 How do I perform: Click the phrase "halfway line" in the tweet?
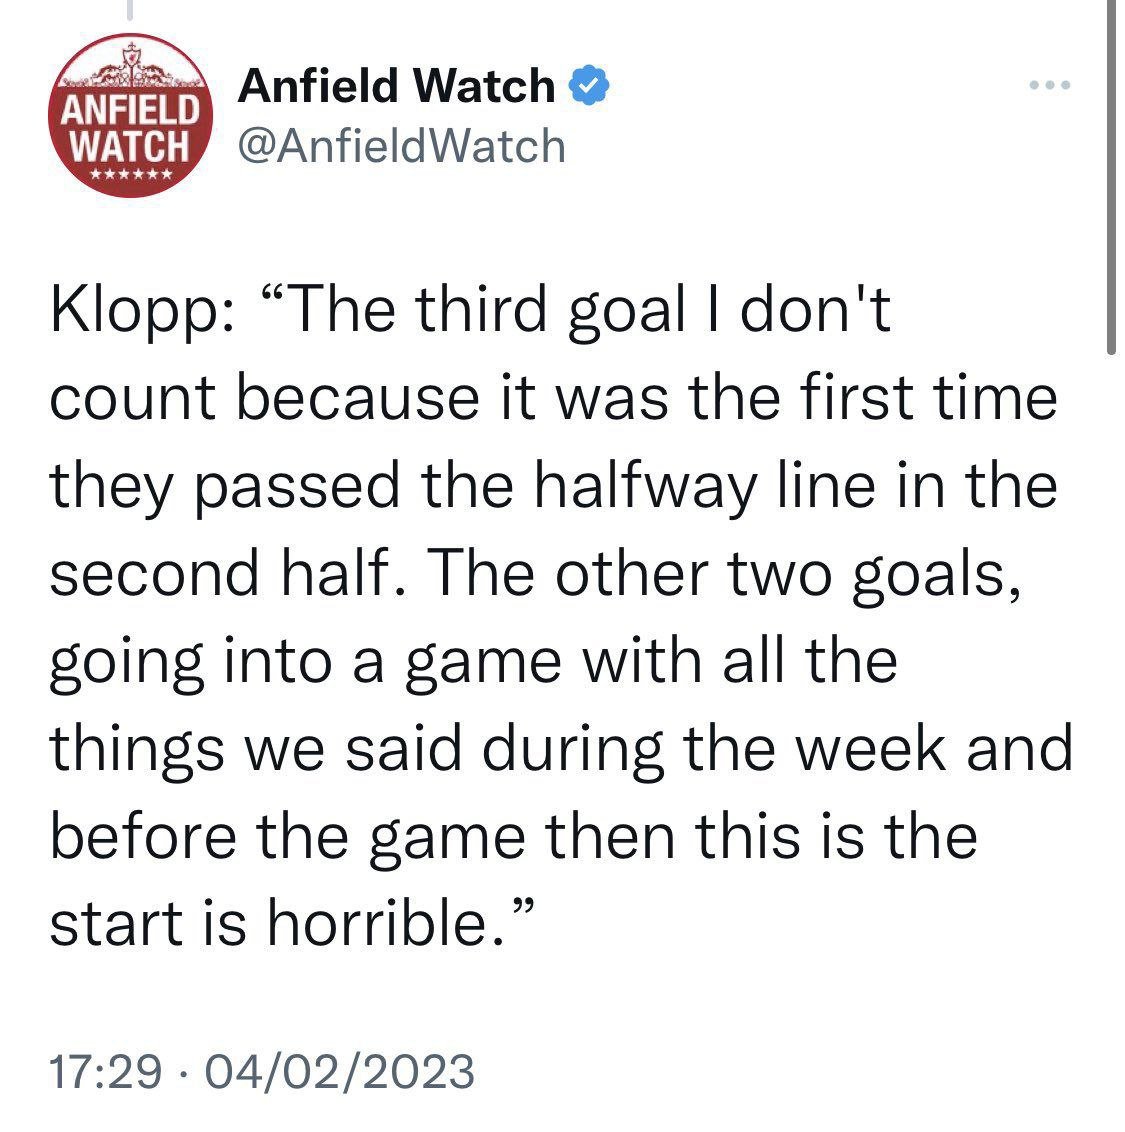pyautogui.click(x=705, y=487)
